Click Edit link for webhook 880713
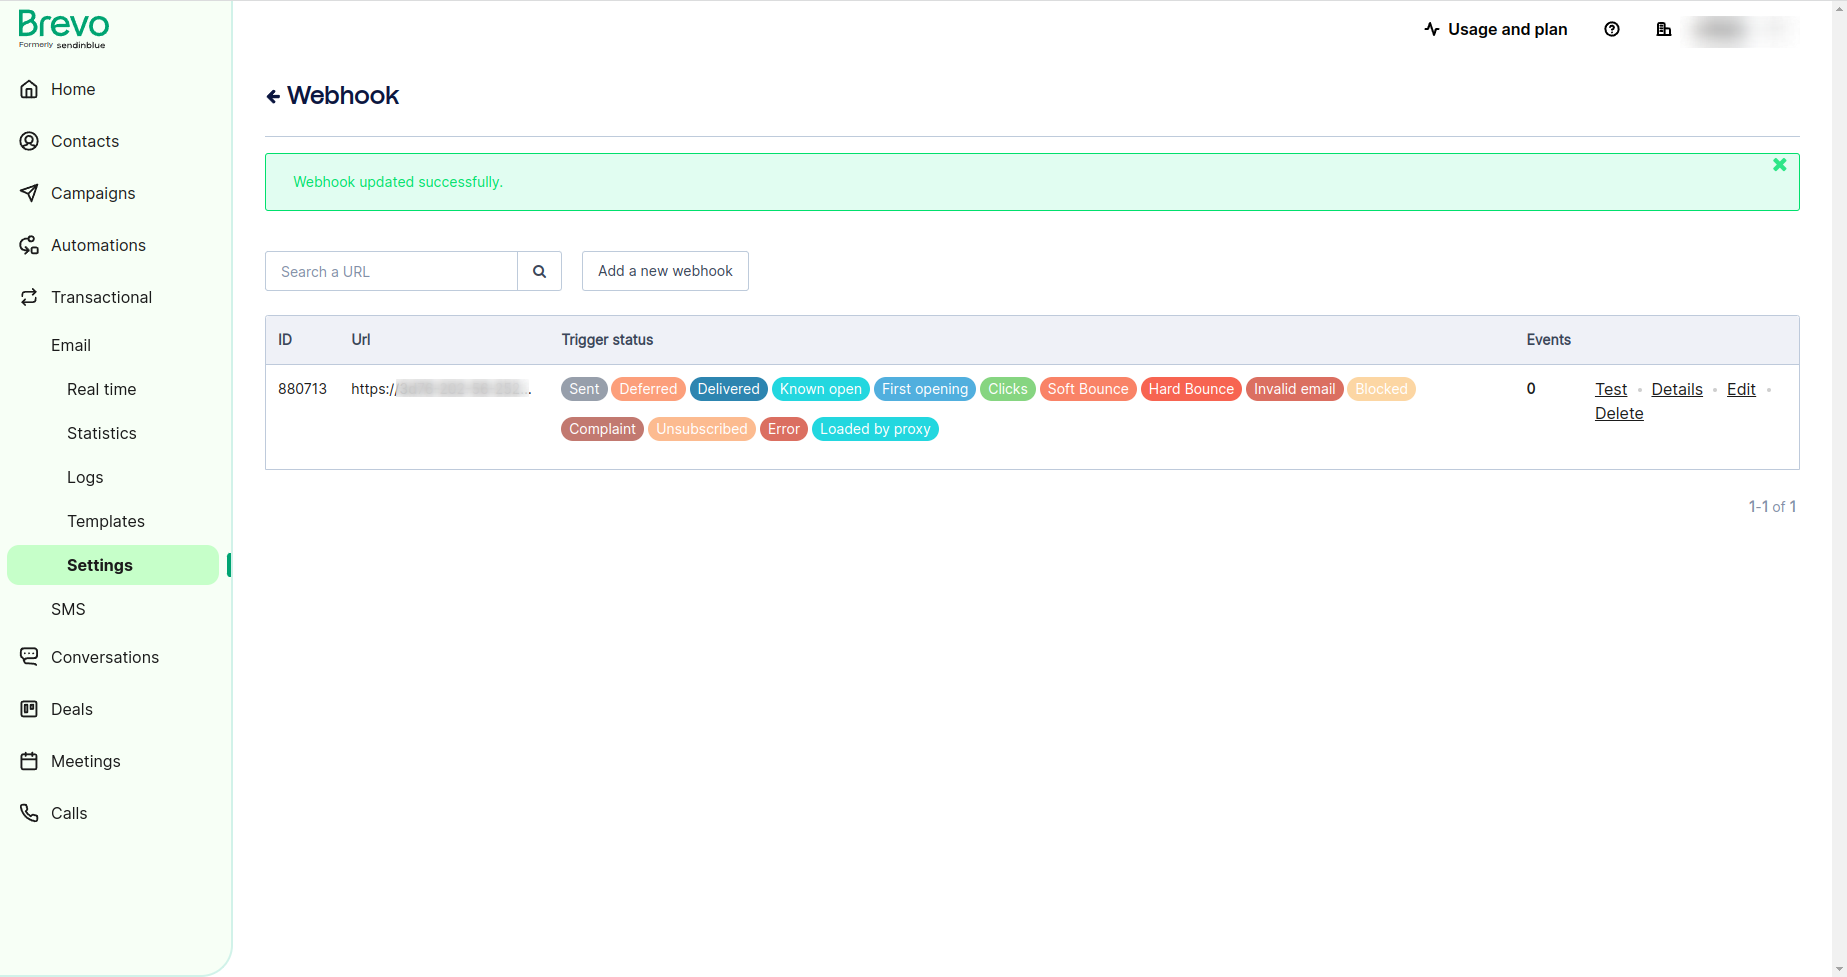Image resolution: width=1847 pixels, height=977 pixels. pyautogui.click(x=1741, y=389)
